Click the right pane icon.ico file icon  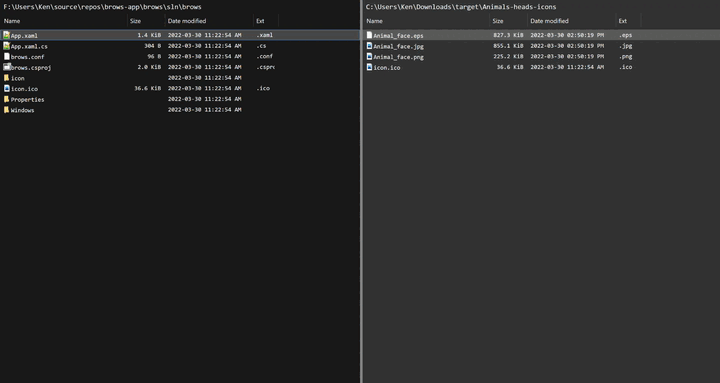(x=369, y=67)
